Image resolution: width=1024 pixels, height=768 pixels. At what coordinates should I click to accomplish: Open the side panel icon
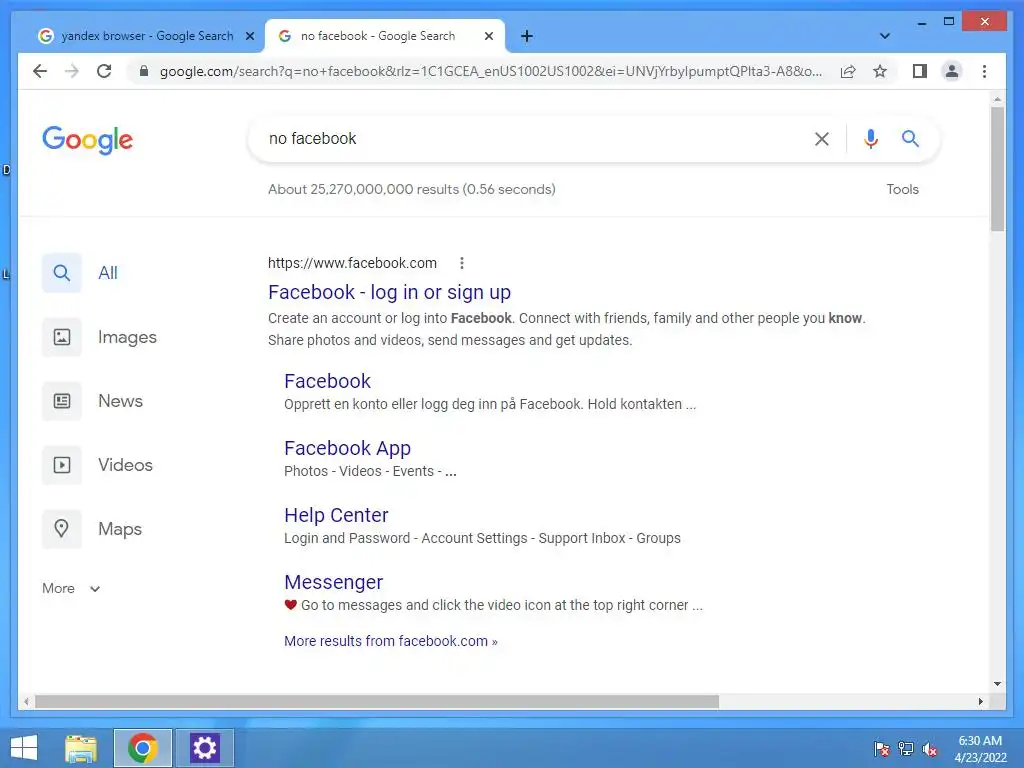click(x=920, y=71)
